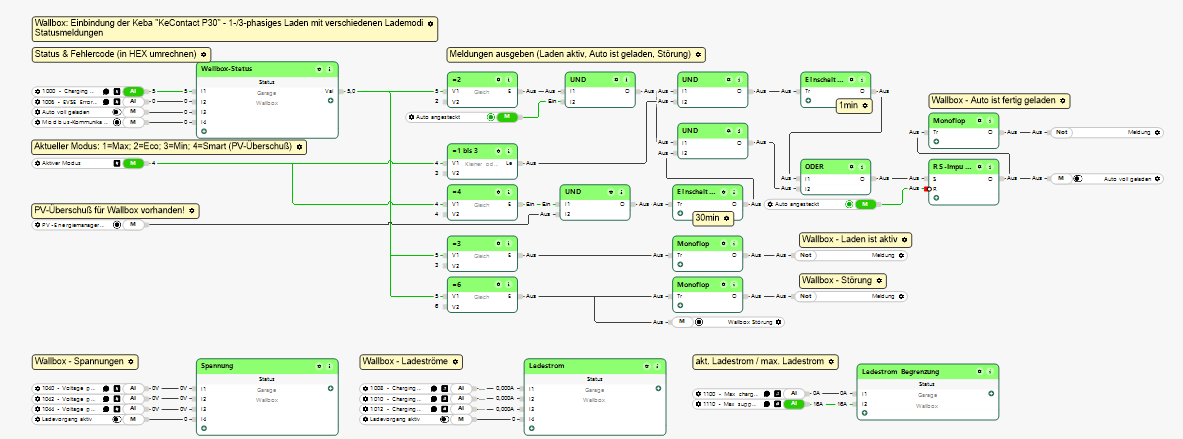The image size is (1183, 439).
Task: Open gear on Wallbox - Spannungen note
Action: 131,361
